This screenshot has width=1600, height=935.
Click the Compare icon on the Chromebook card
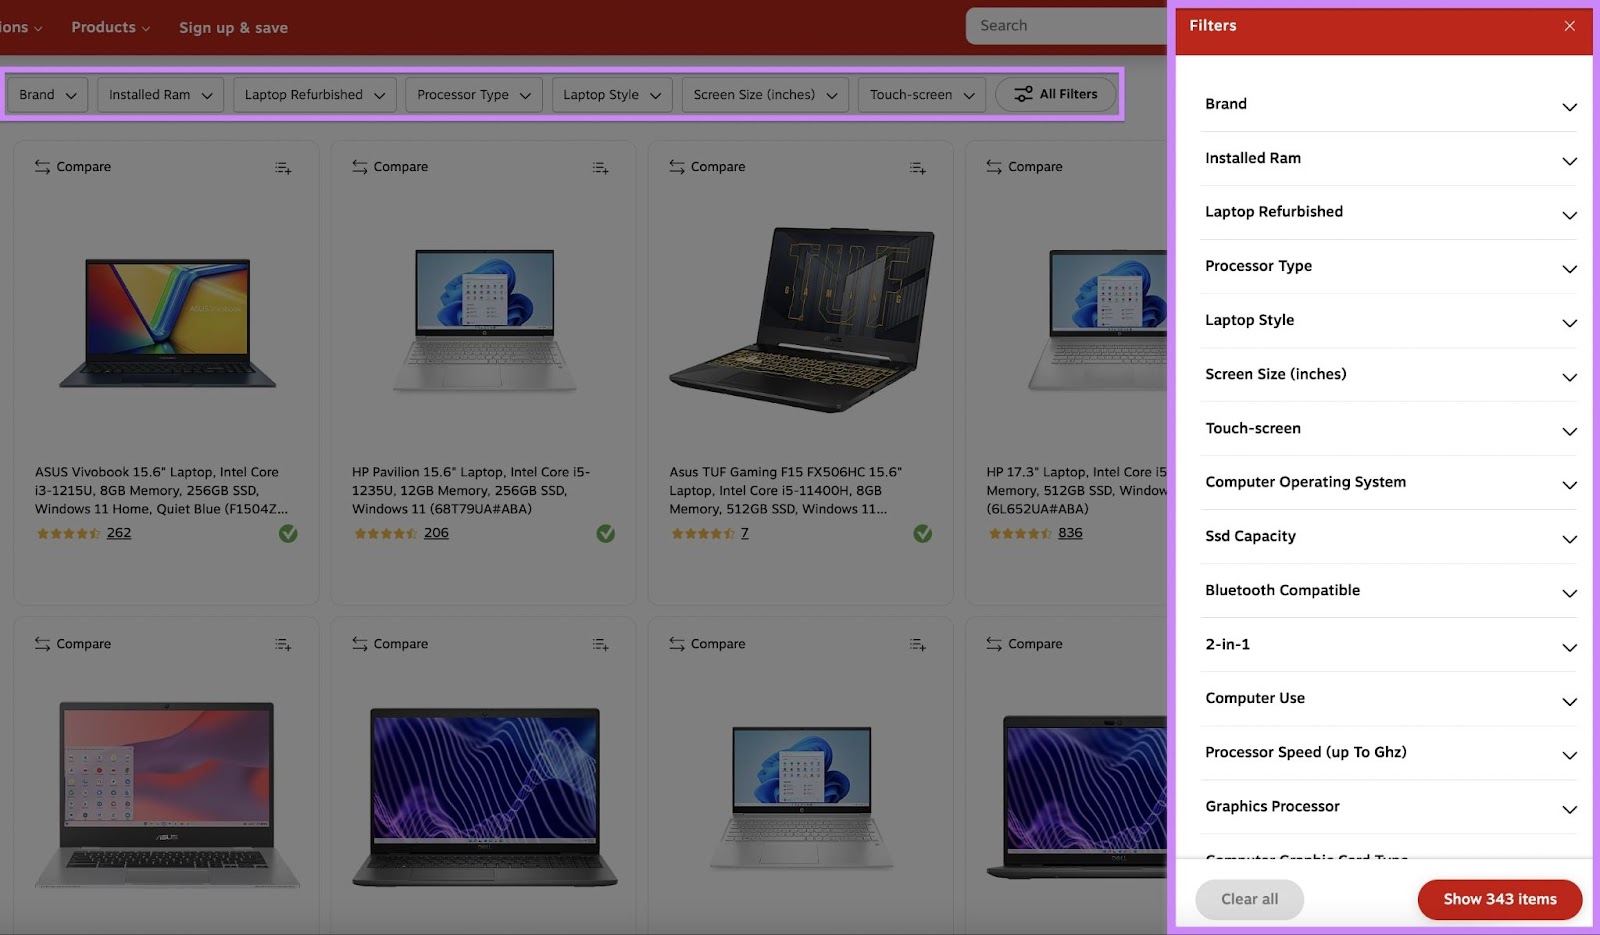pyautogui.click(x=72, y=643)
